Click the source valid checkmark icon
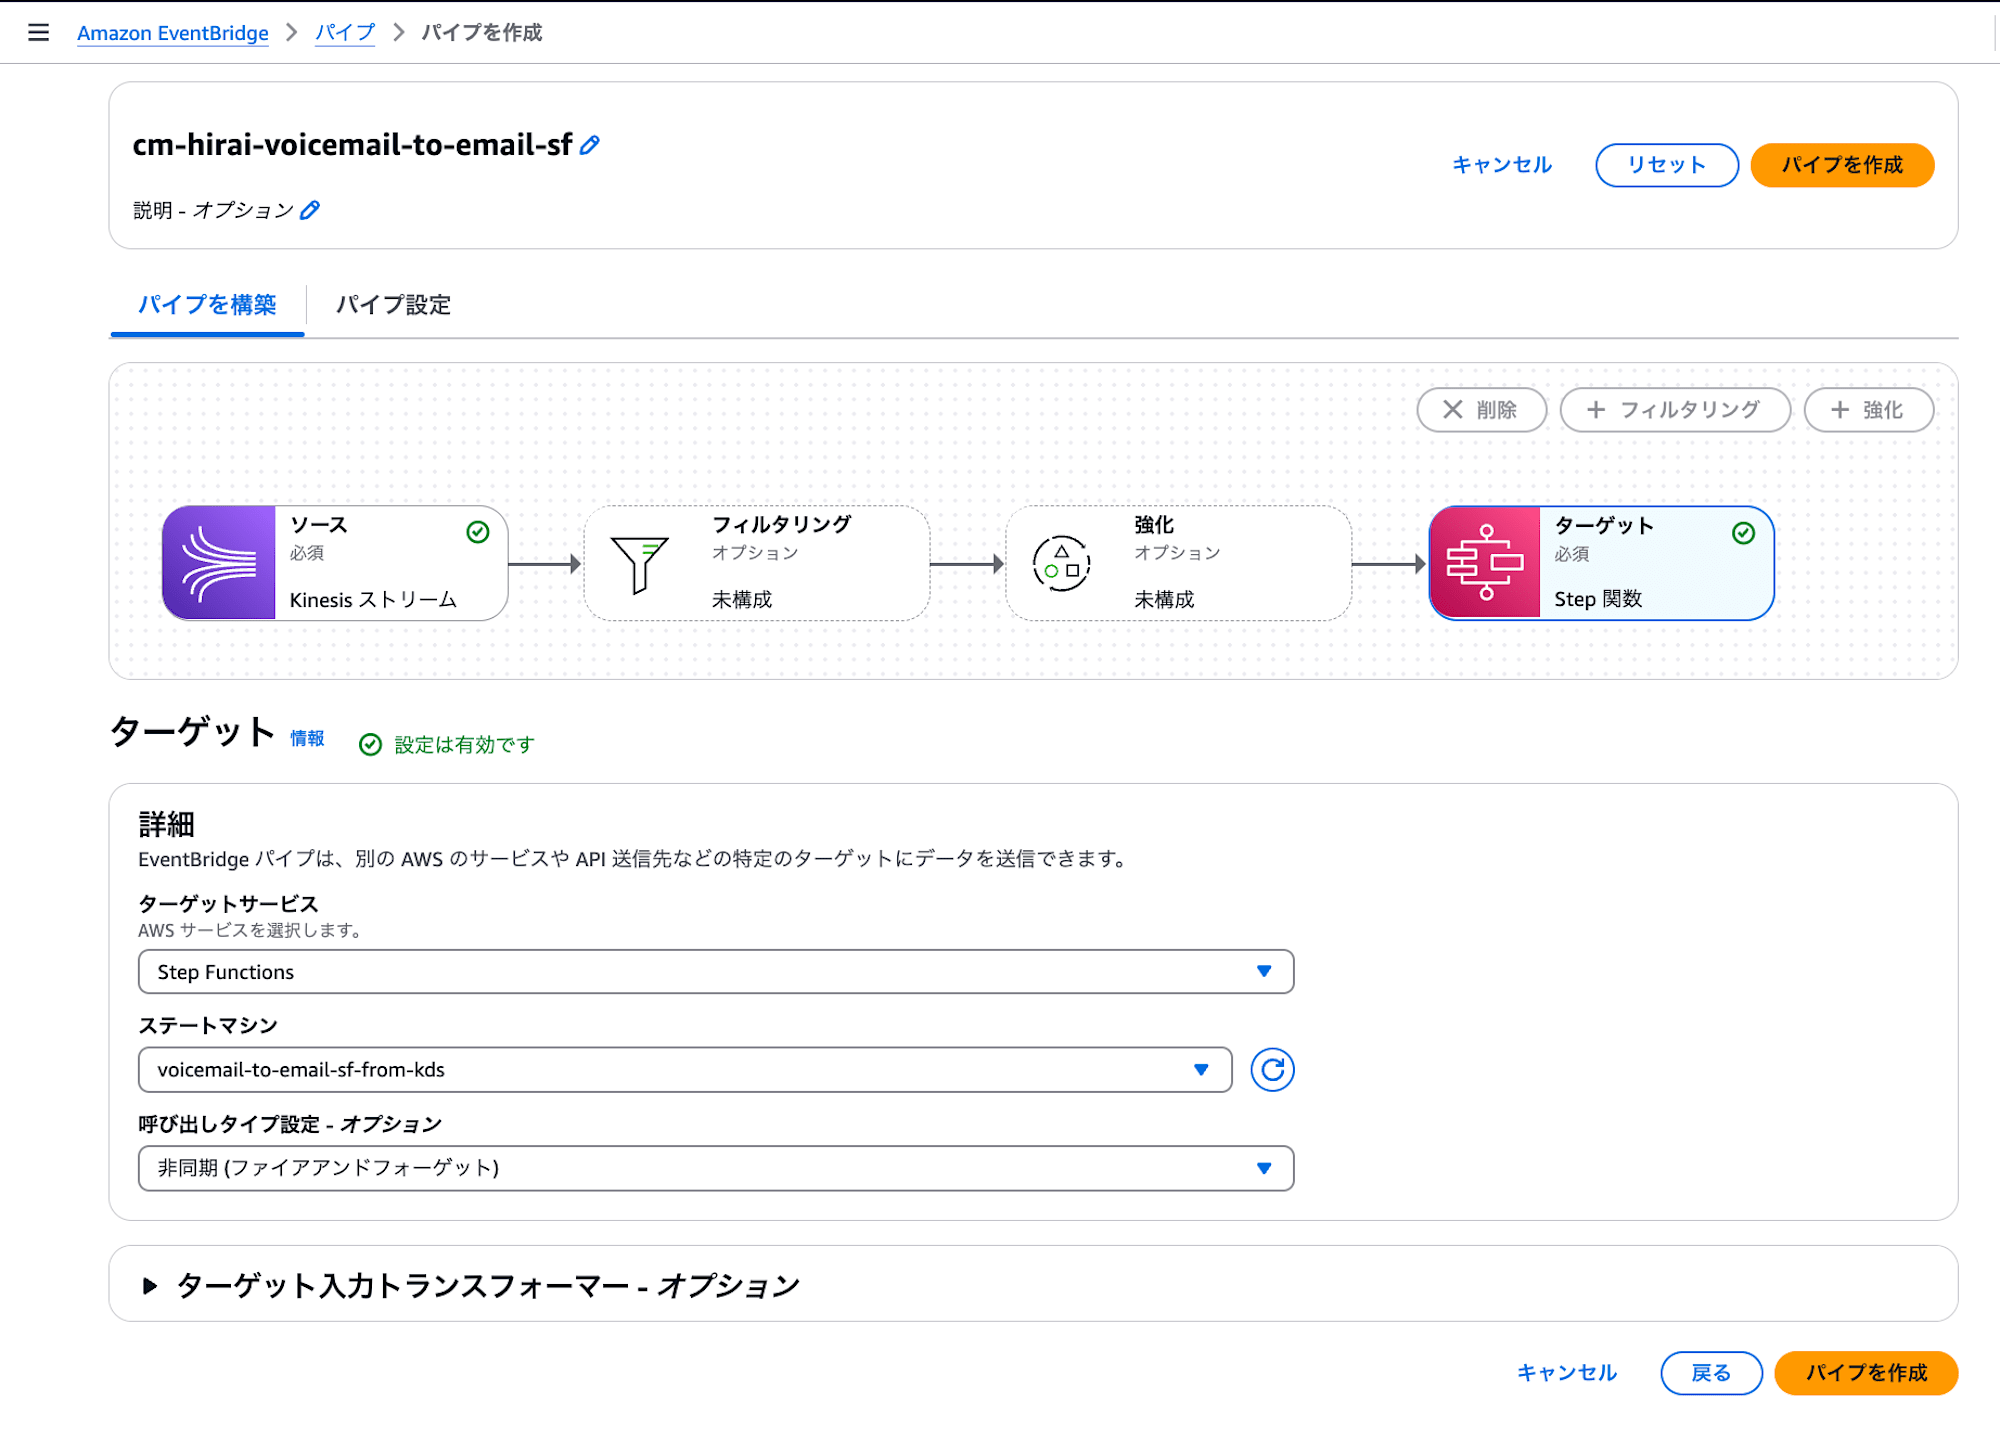This screenshot has height=1453, width=2000. tap(478, 532)
